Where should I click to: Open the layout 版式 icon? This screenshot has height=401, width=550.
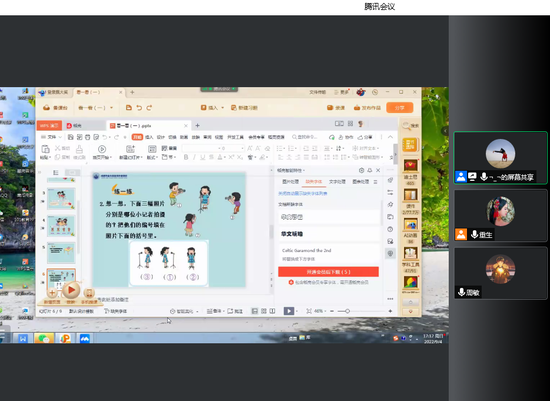pyautogui.click(x=152, y=149)
